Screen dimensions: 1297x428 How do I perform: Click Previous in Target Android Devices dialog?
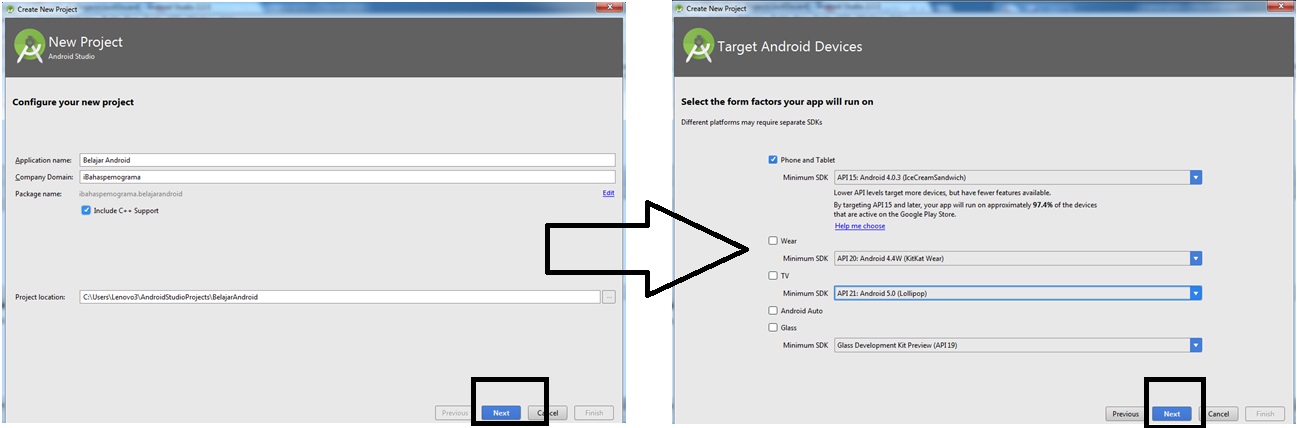1126,414
